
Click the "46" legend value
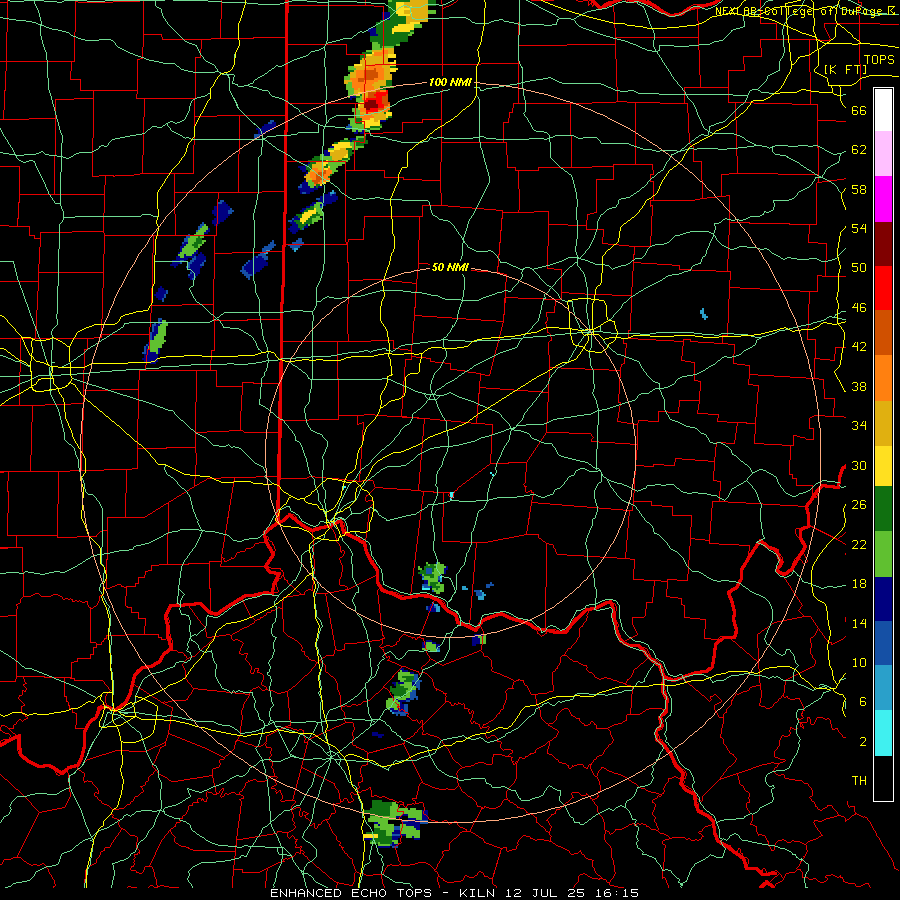[x=859, y=308]
